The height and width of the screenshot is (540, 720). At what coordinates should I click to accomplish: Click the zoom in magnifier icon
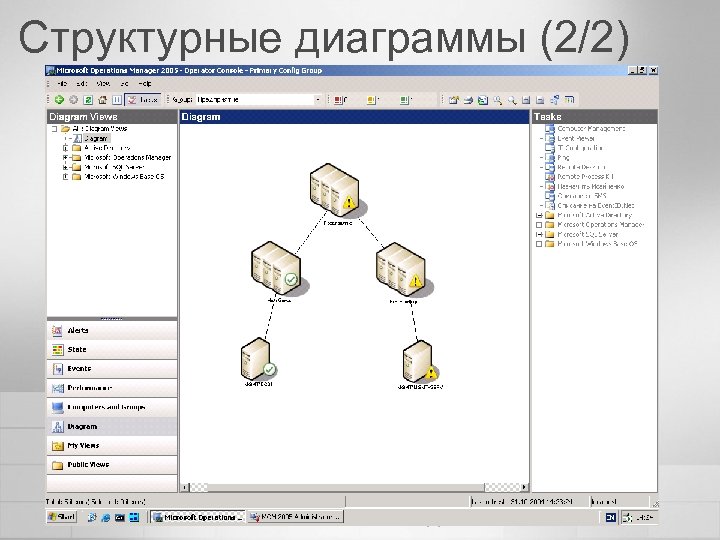click(497, 100)
